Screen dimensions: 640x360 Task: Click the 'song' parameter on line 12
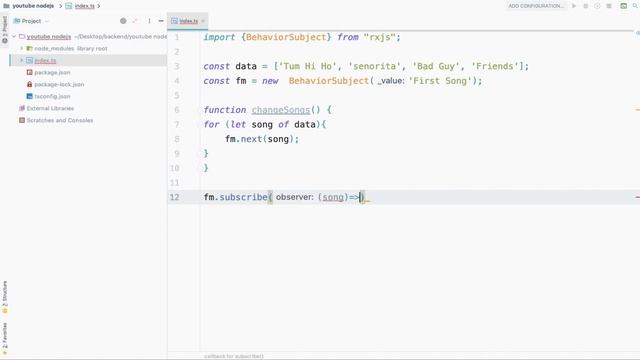click(333, 197)
